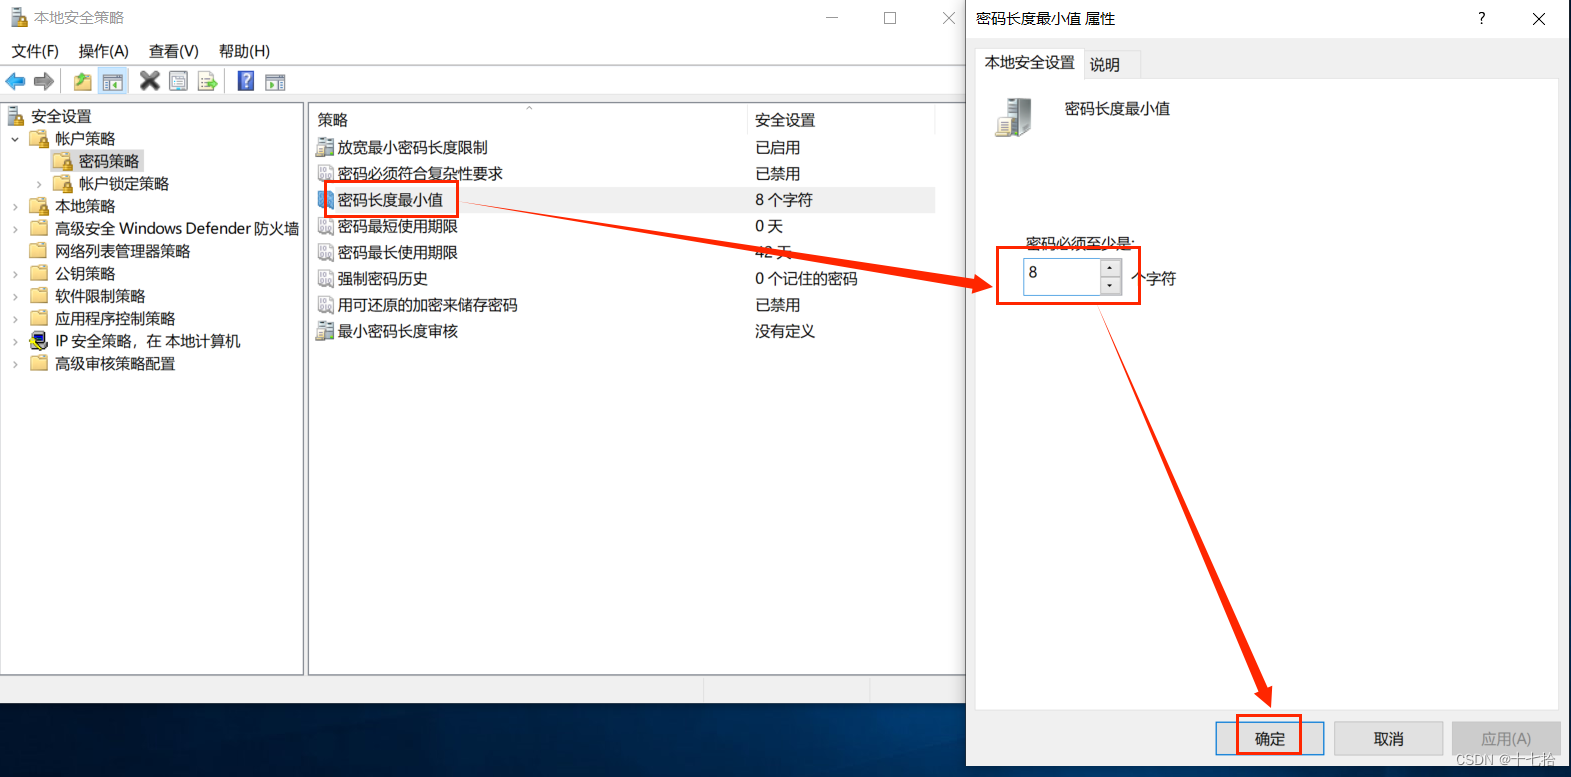Toggle the action pane toolbar icon
1571x777 pixels.
[275, 82]
